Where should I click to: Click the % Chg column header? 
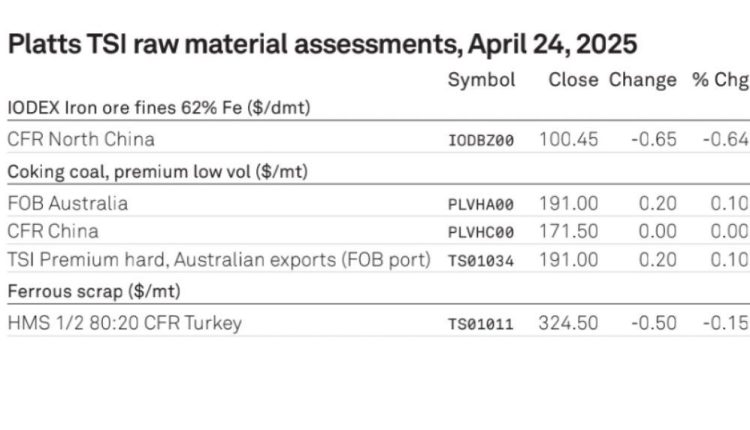[x=721, y=80]
